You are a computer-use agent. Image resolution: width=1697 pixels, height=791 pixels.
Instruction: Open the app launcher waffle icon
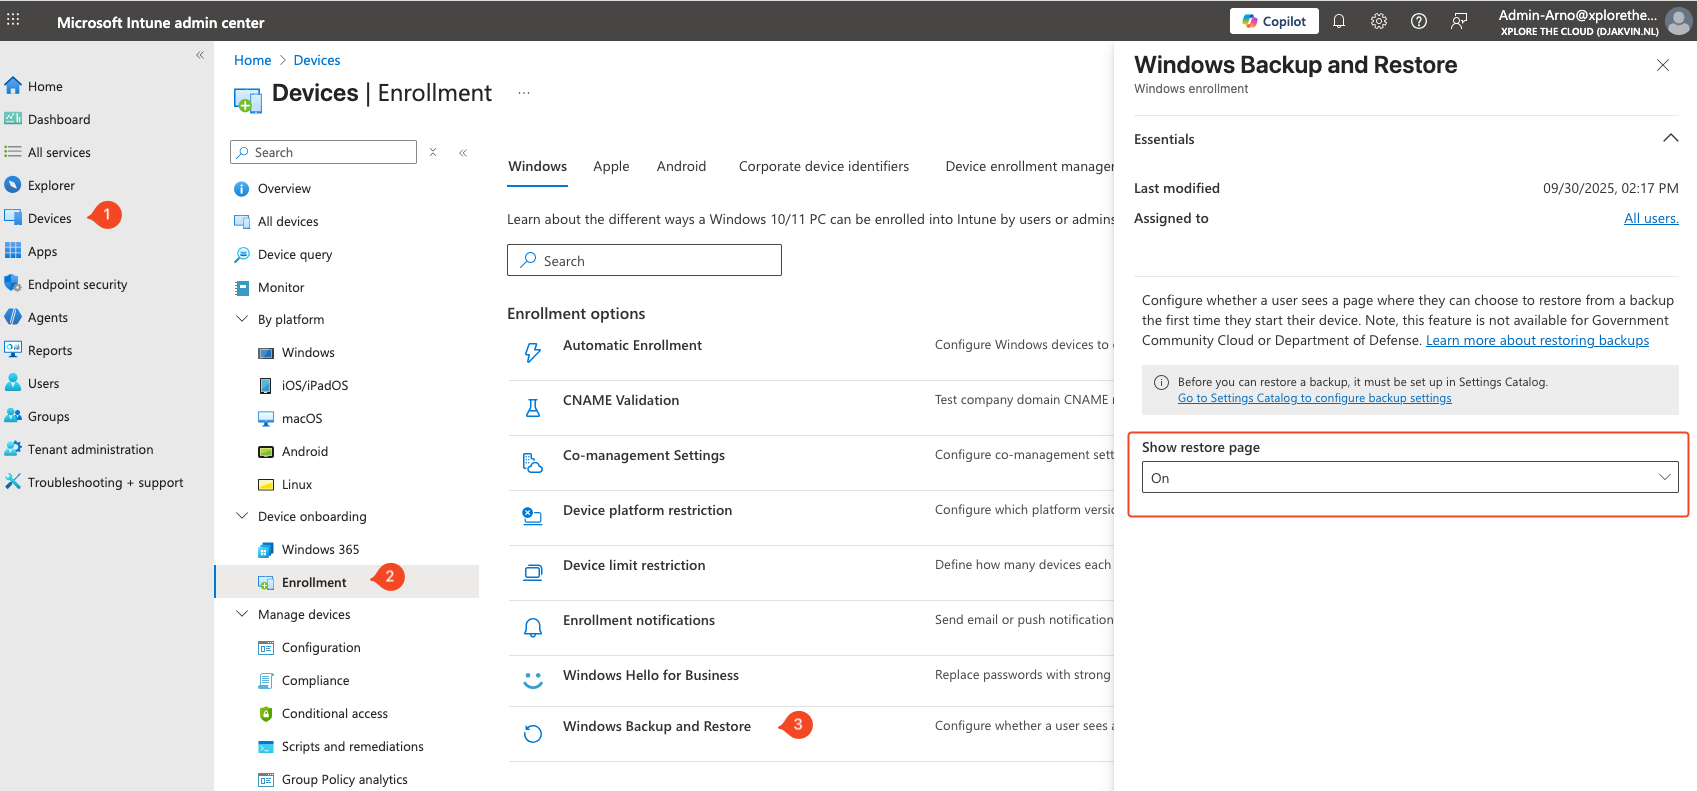(x=13, y=20)
